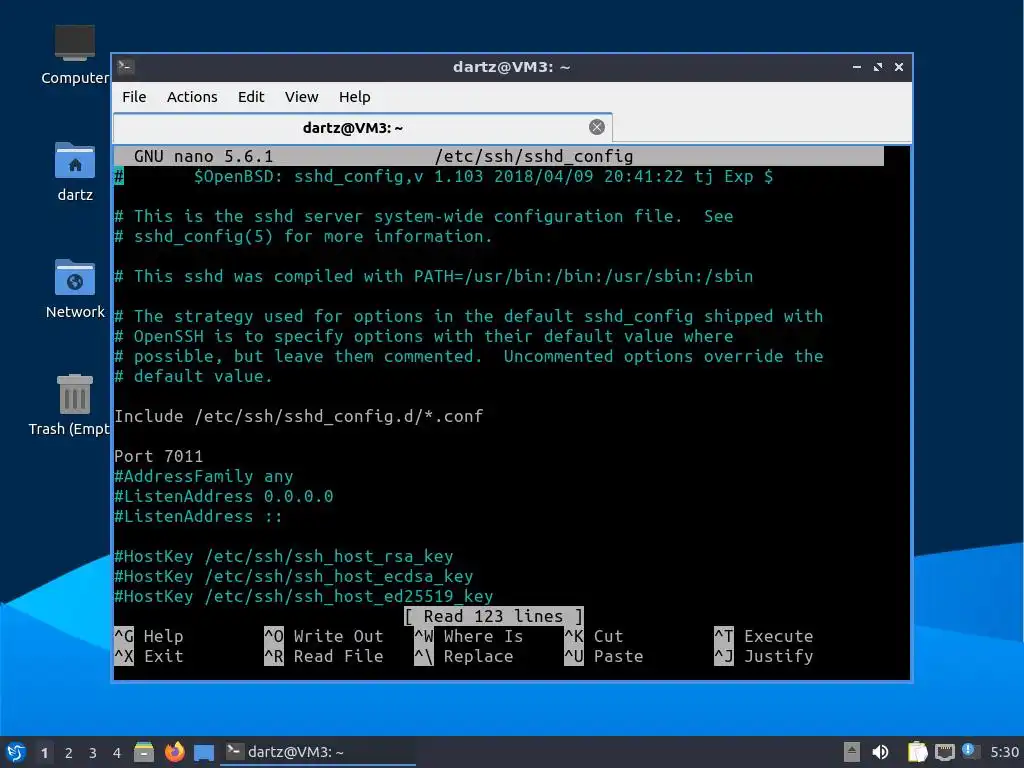1024x768 pixels.
Task: Switch to workspace 2
Action: pos(69,753)
